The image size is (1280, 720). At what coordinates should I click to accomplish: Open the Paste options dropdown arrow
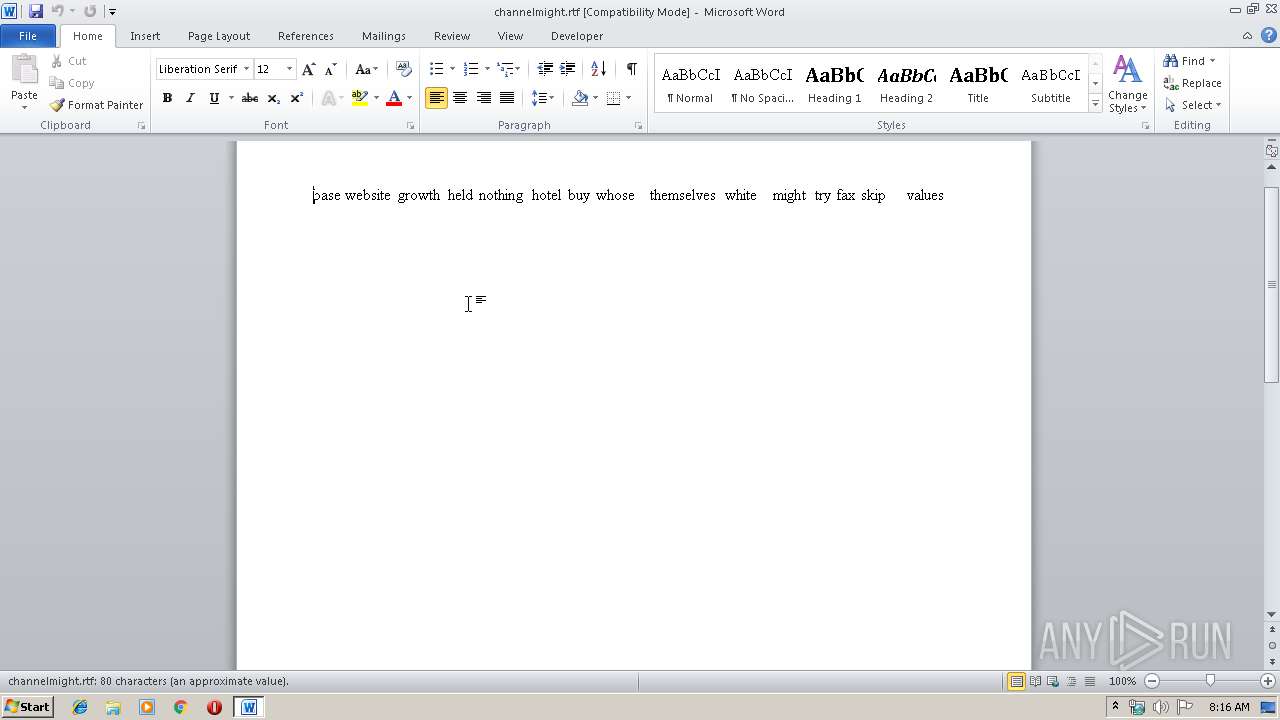[24, 108]
